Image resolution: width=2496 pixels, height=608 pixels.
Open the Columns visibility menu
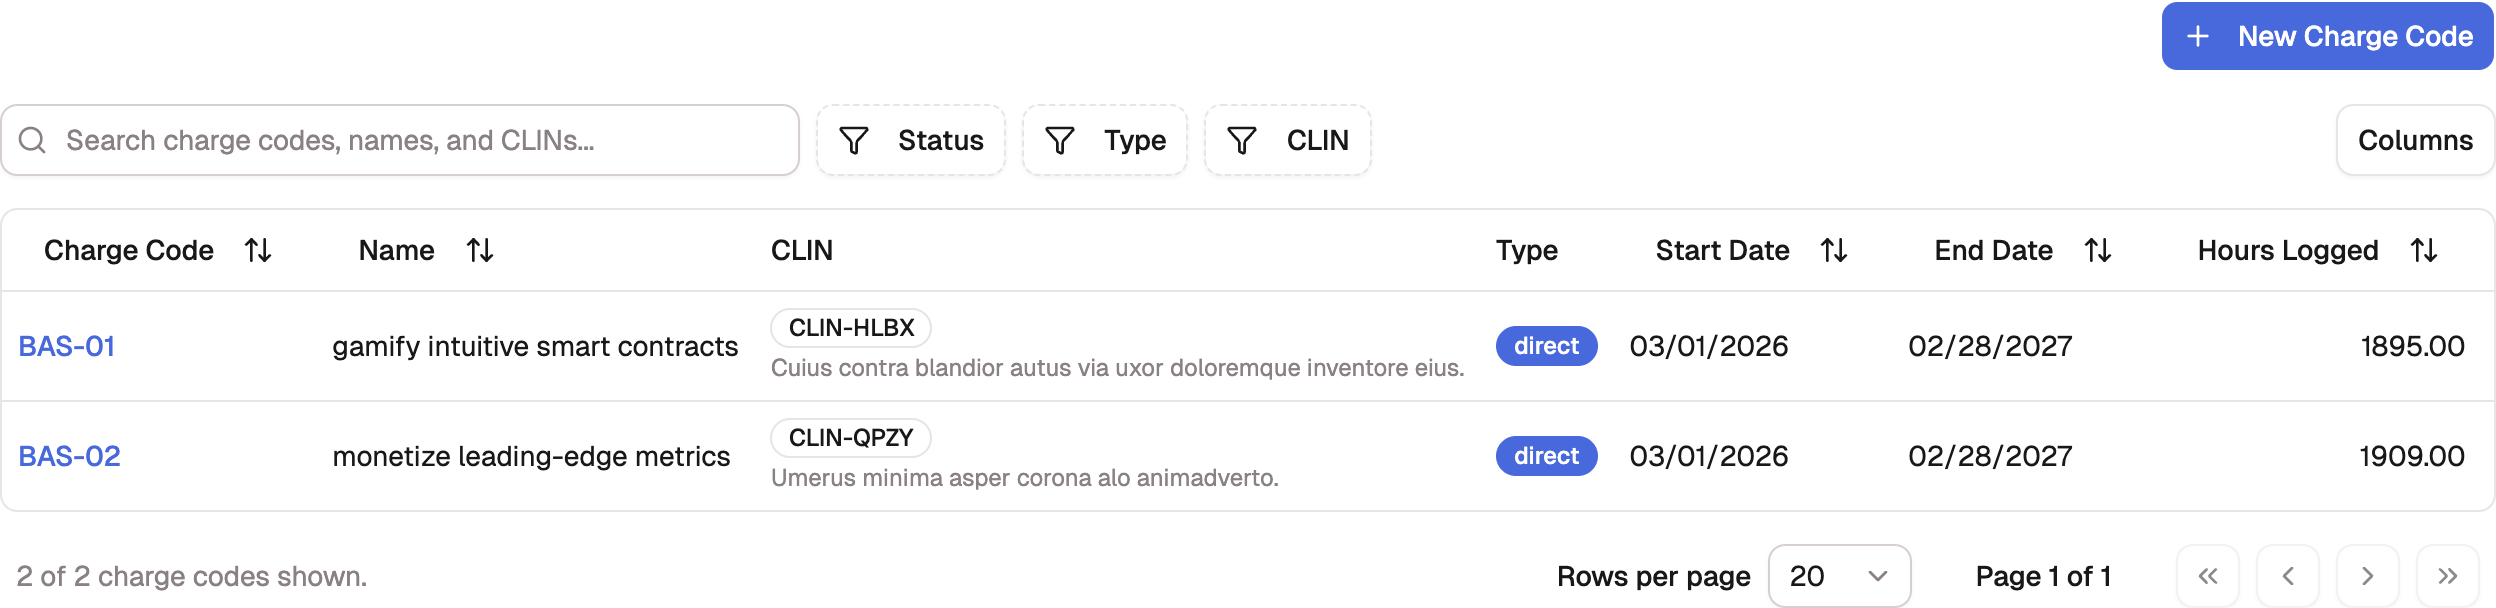[x=2415, y=140]
